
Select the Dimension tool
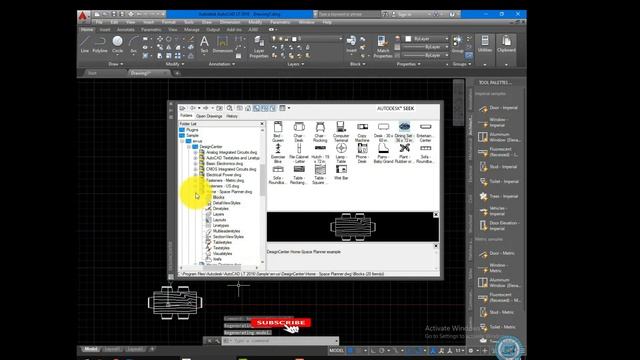tap(222, 44)
